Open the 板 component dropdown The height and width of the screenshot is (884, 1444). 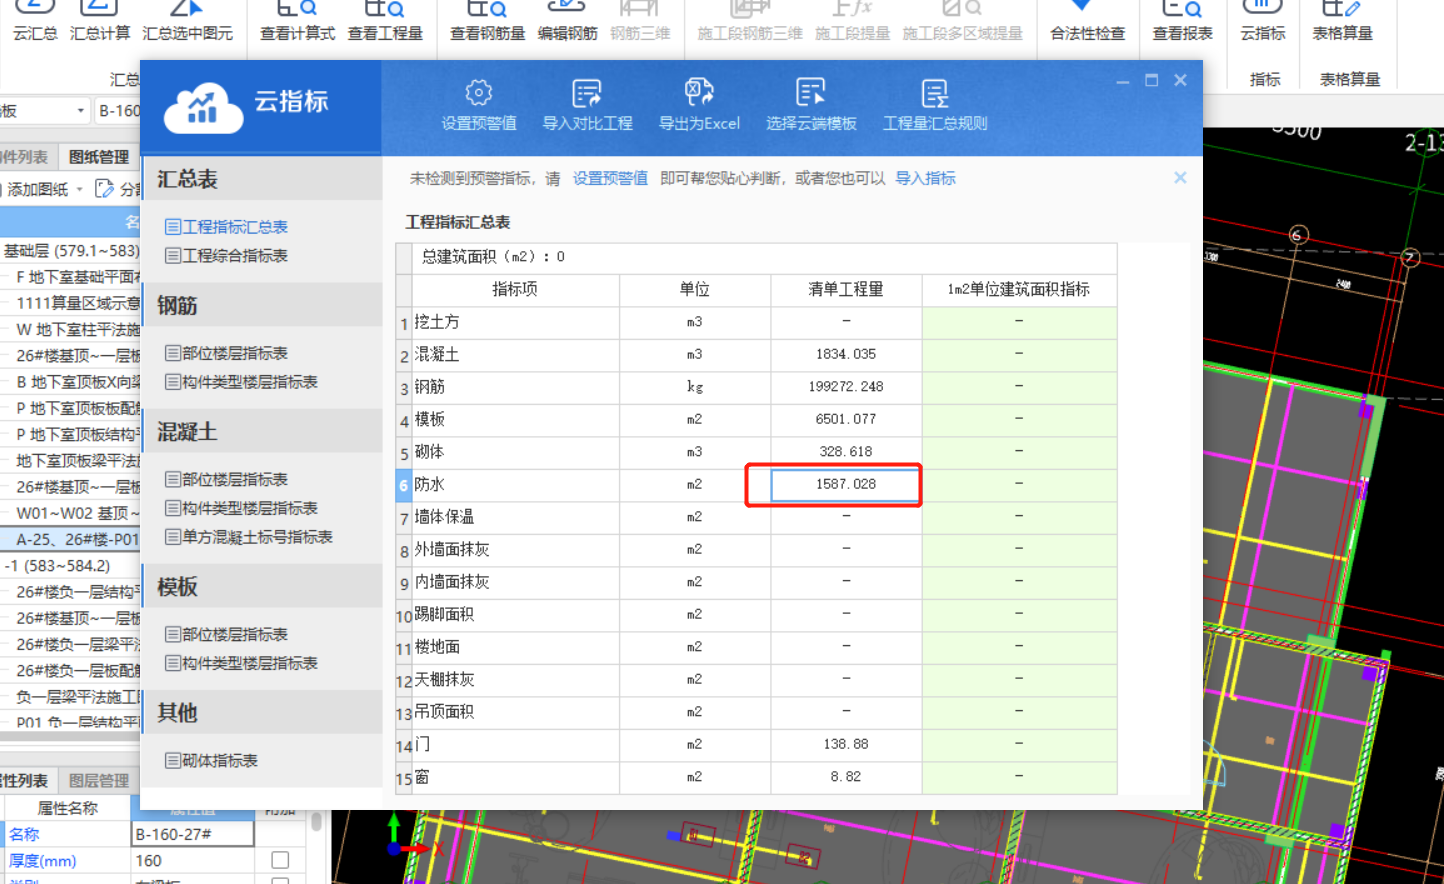81,110
